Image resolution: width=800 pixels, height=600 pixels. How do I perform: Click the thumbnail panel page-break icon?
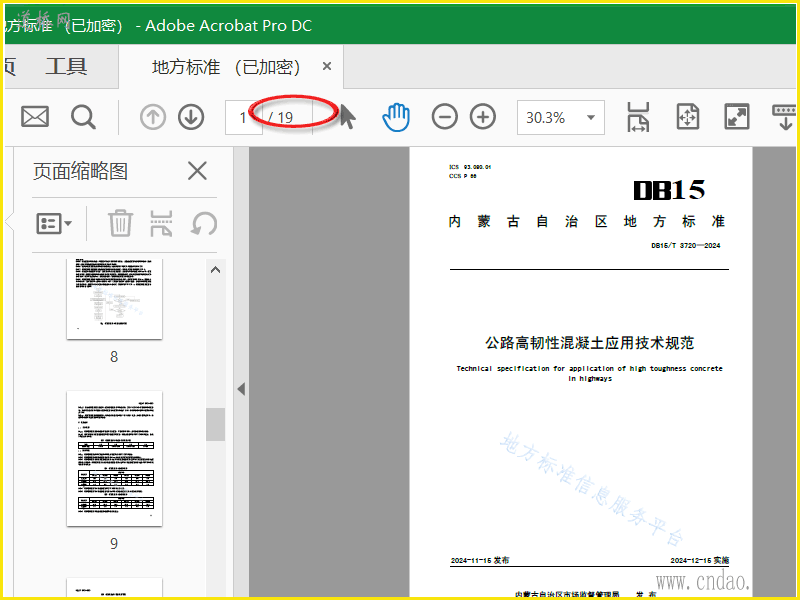161,223
